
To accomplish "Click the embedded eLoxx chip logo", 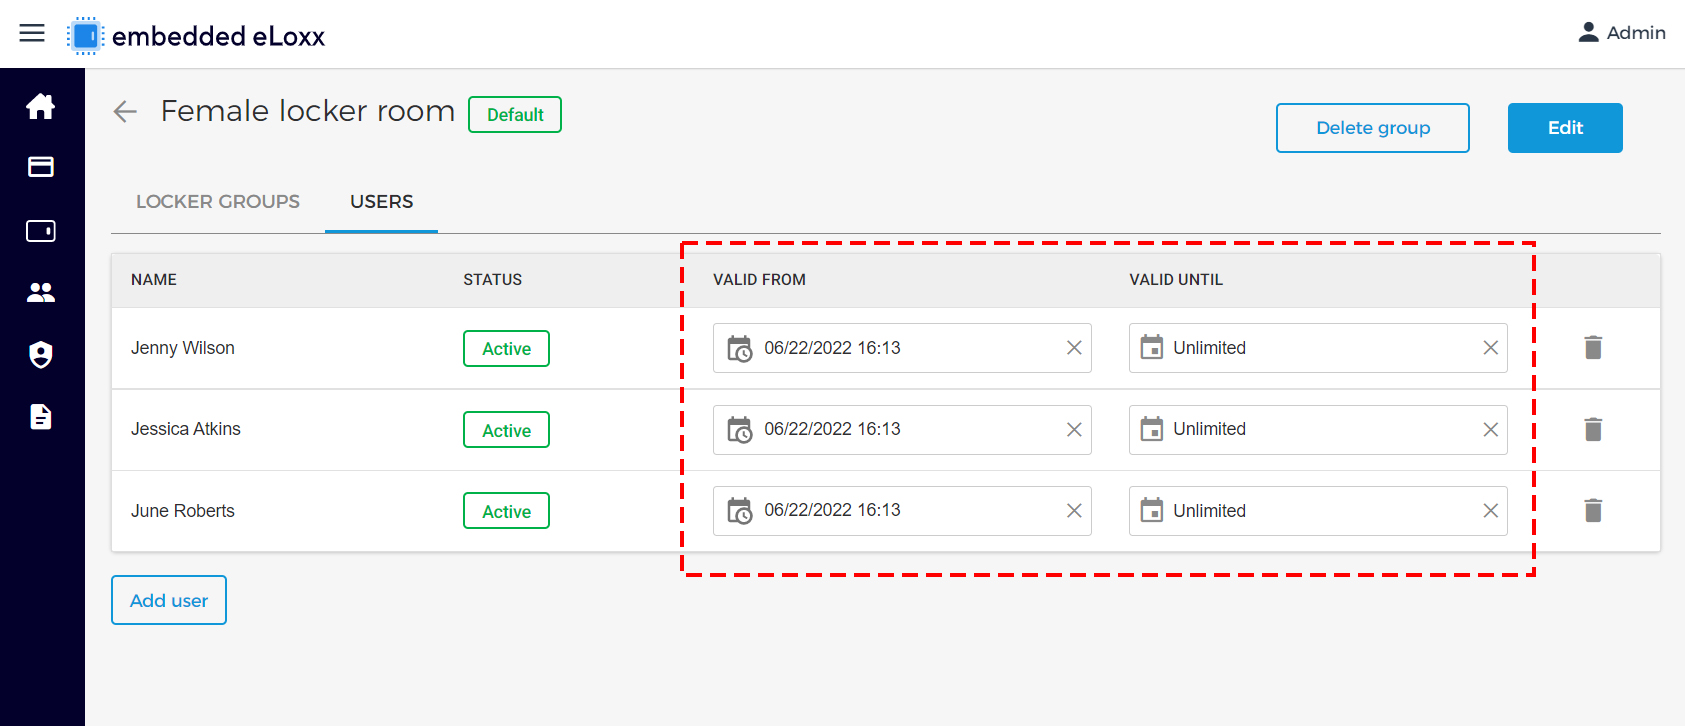I will [86, 36].
